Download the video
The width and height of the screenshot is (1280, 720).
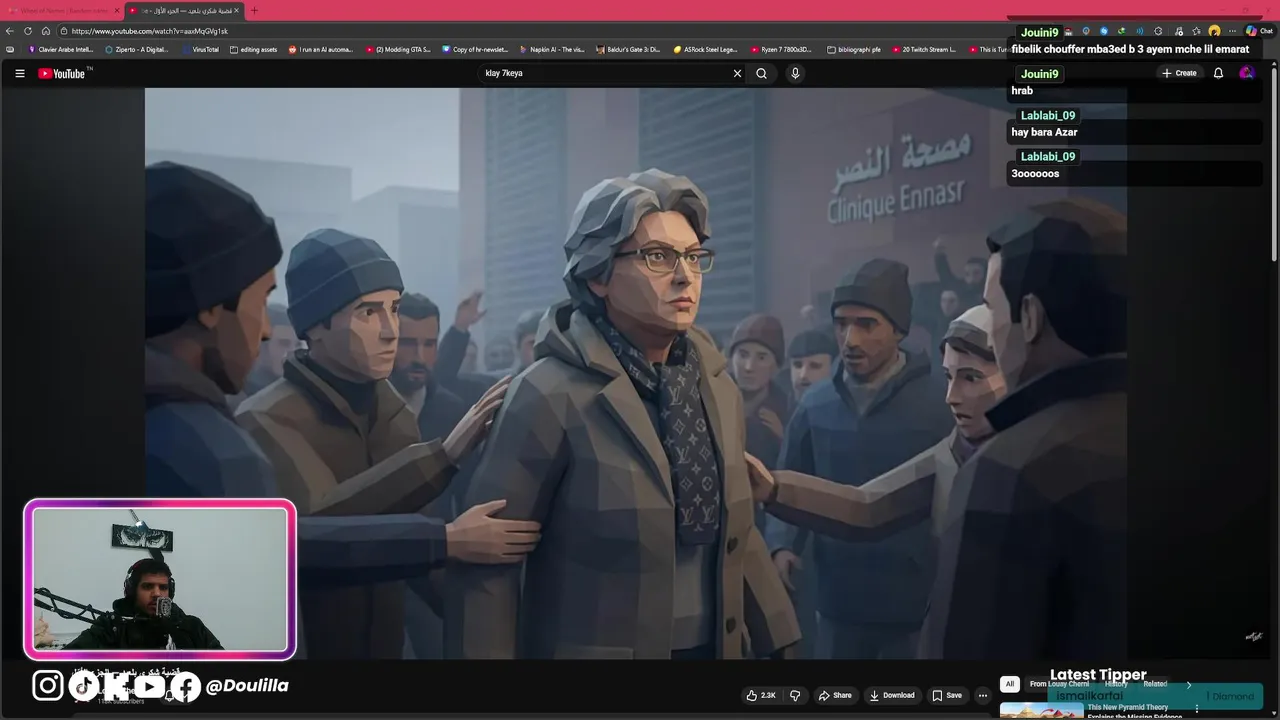point(892,695)
